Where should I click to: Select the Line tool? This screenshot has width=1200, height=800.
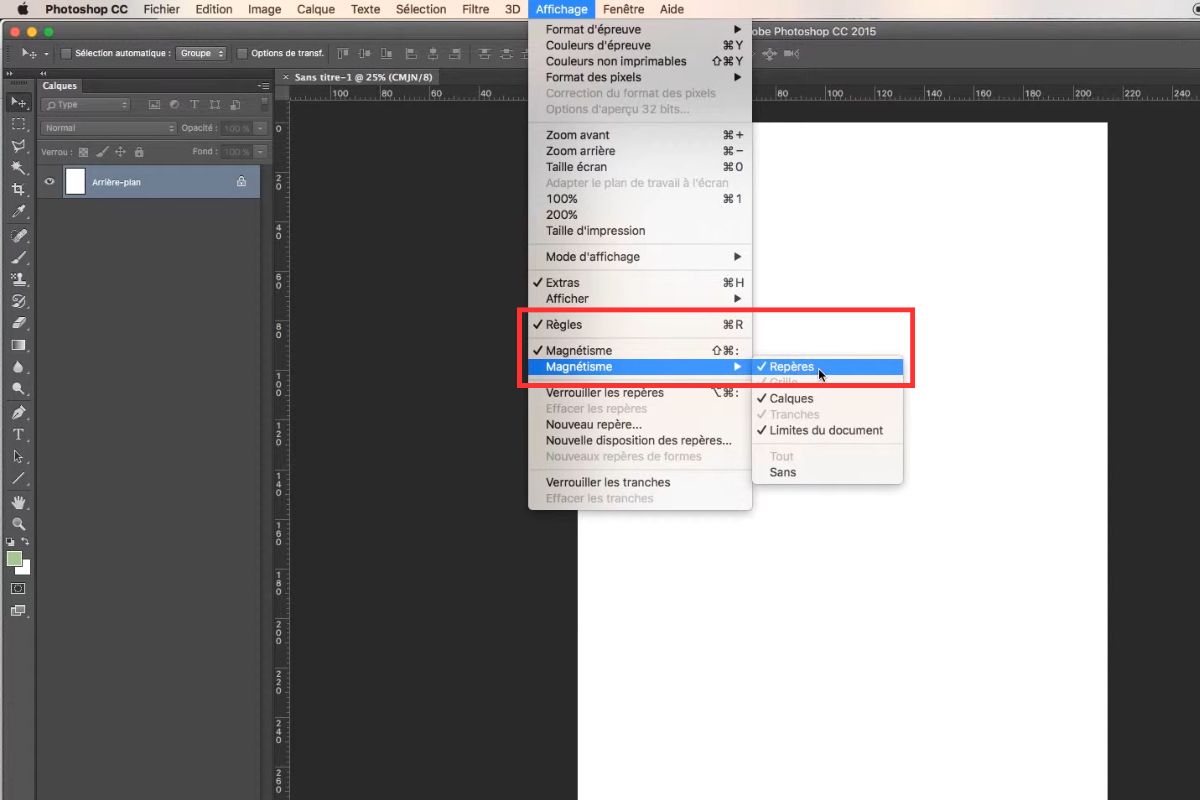coord(18,478)
